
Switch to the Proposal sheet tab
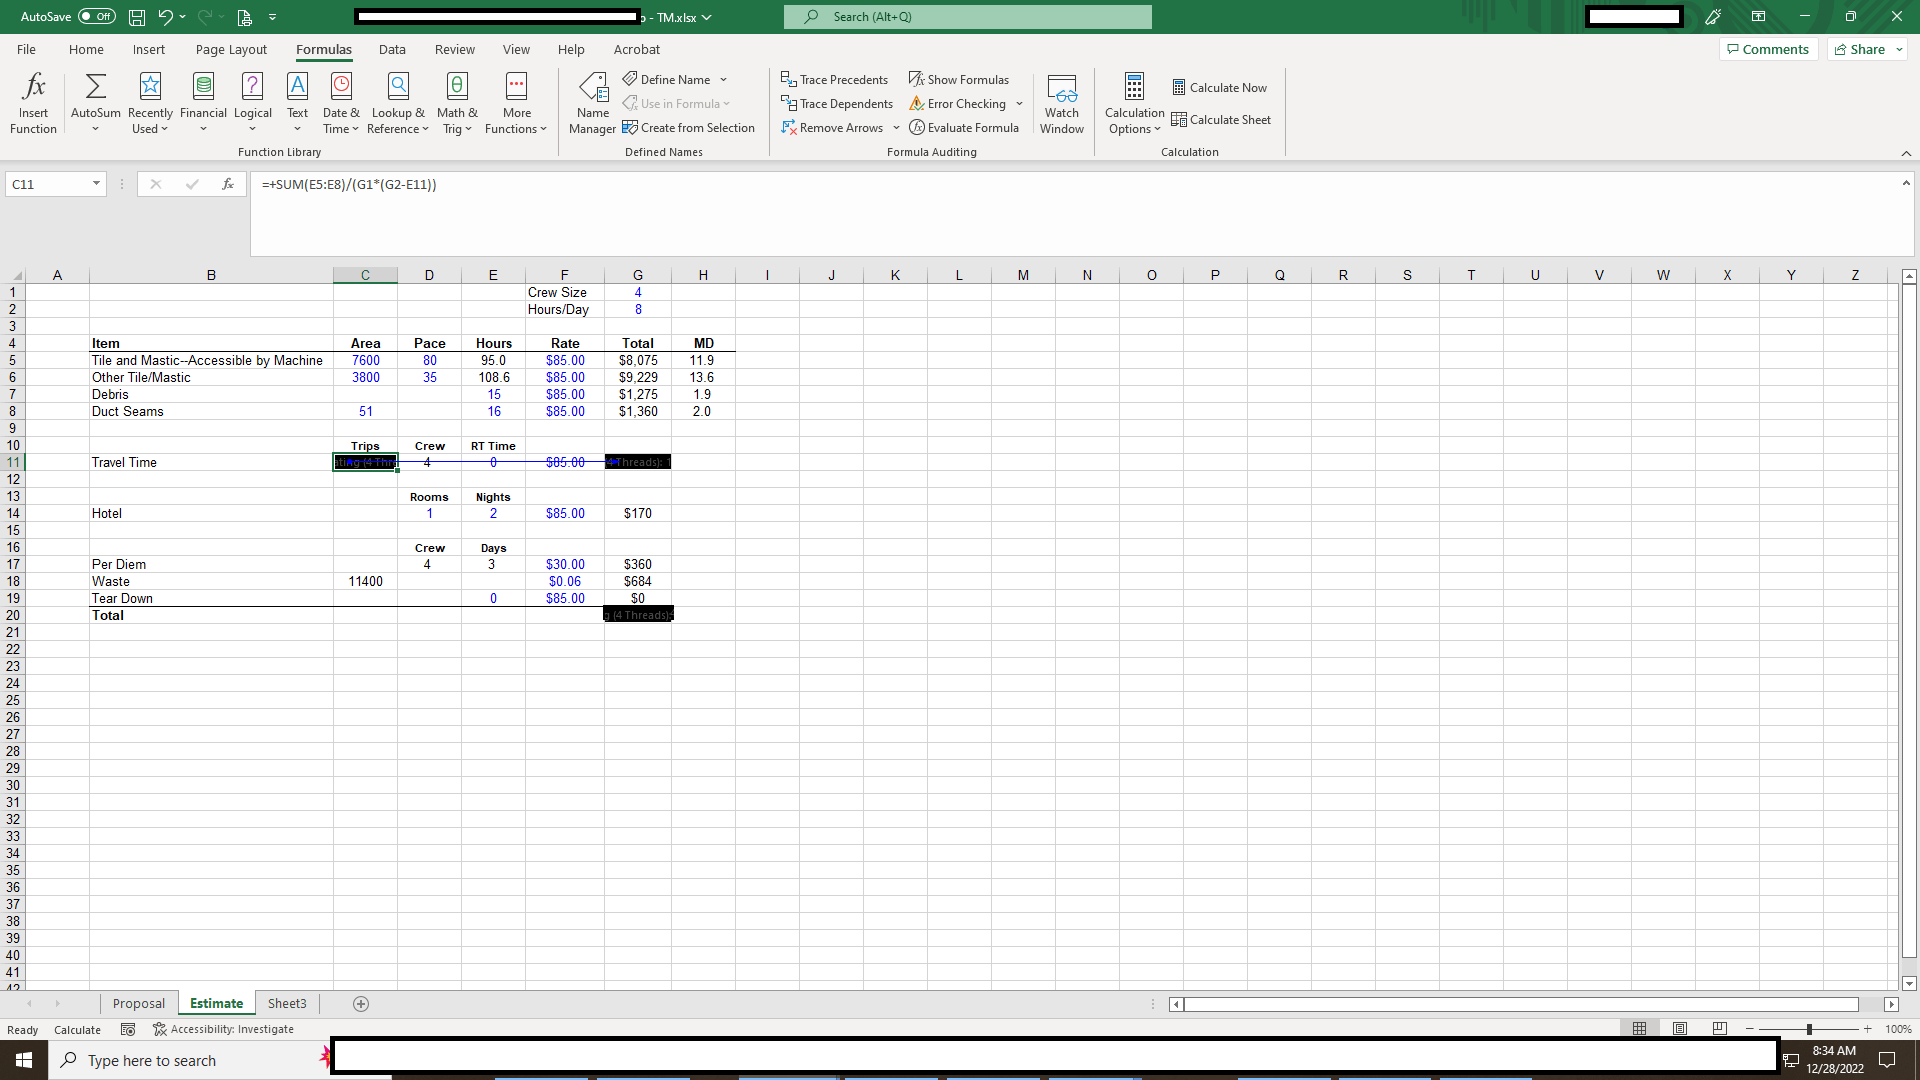pyautogui.click(x=138, y=1003)
